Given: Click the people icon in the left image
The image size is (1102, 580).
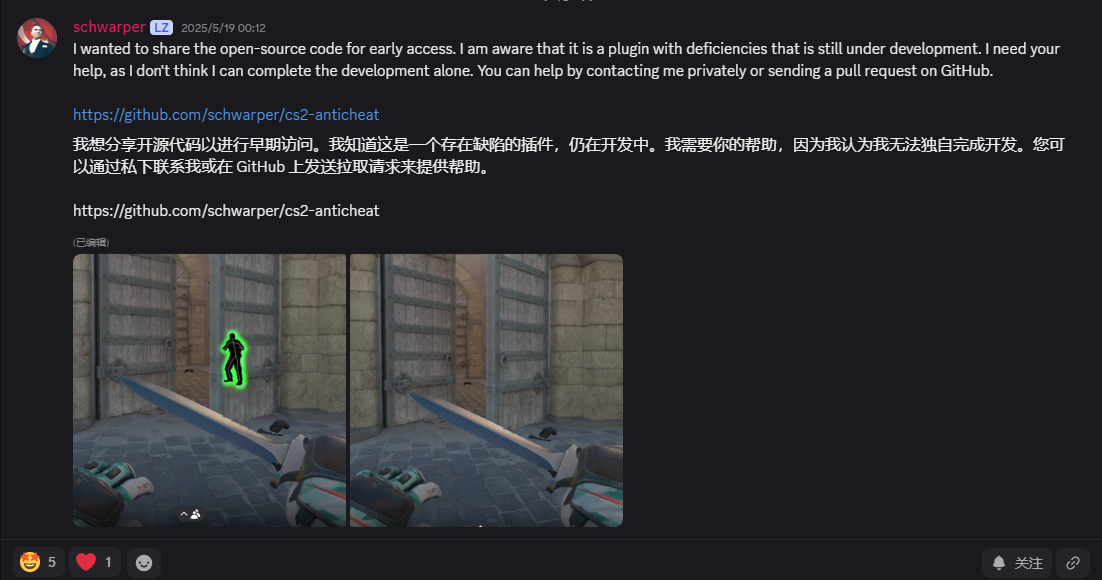Looking at the screenshot, I should point(195,515).
